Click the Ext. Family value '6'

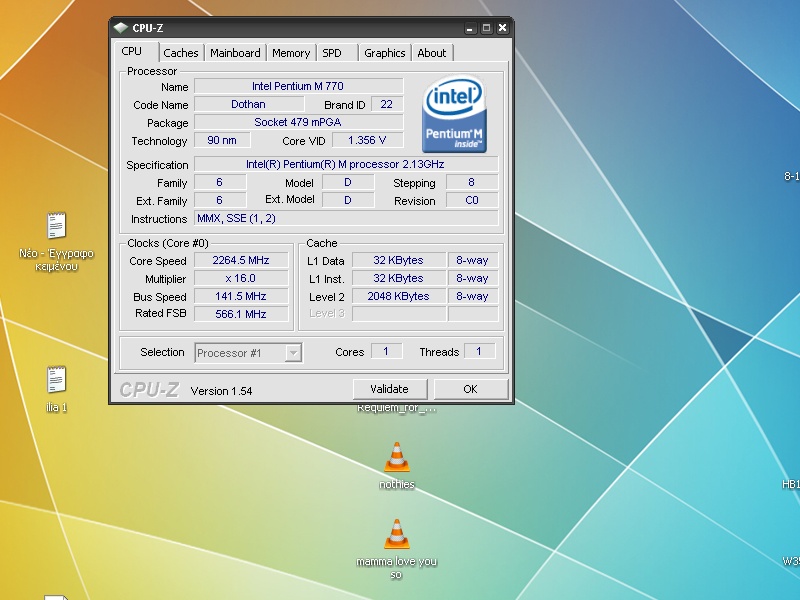pos(220,201)
